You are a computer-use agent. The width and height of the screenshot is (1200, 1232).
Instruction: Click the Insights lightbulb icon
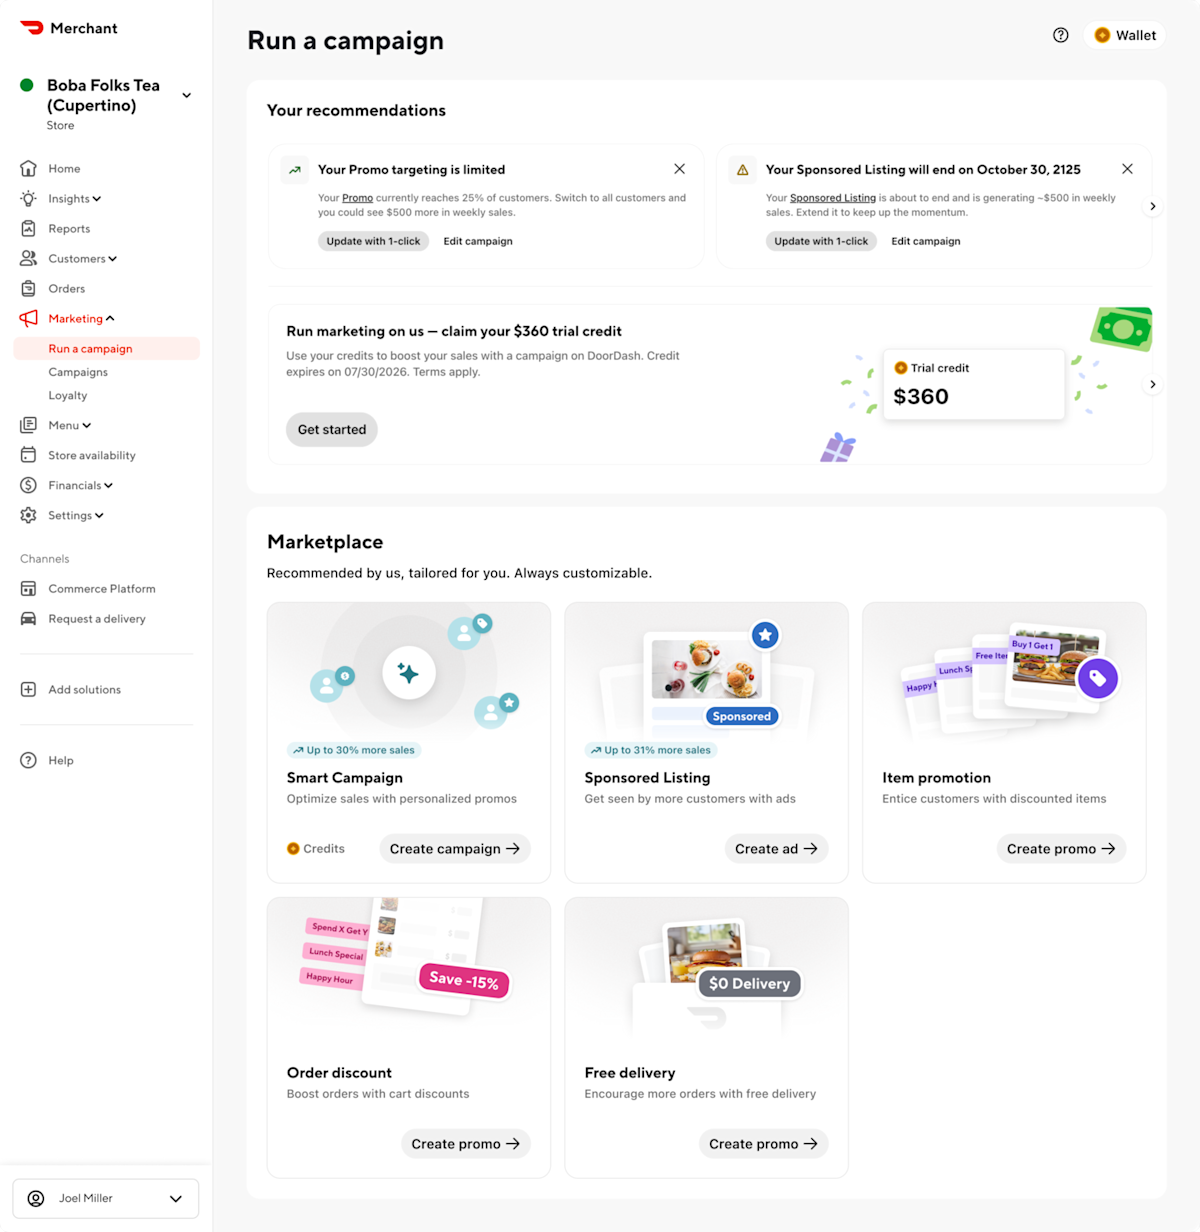point(29,198)
